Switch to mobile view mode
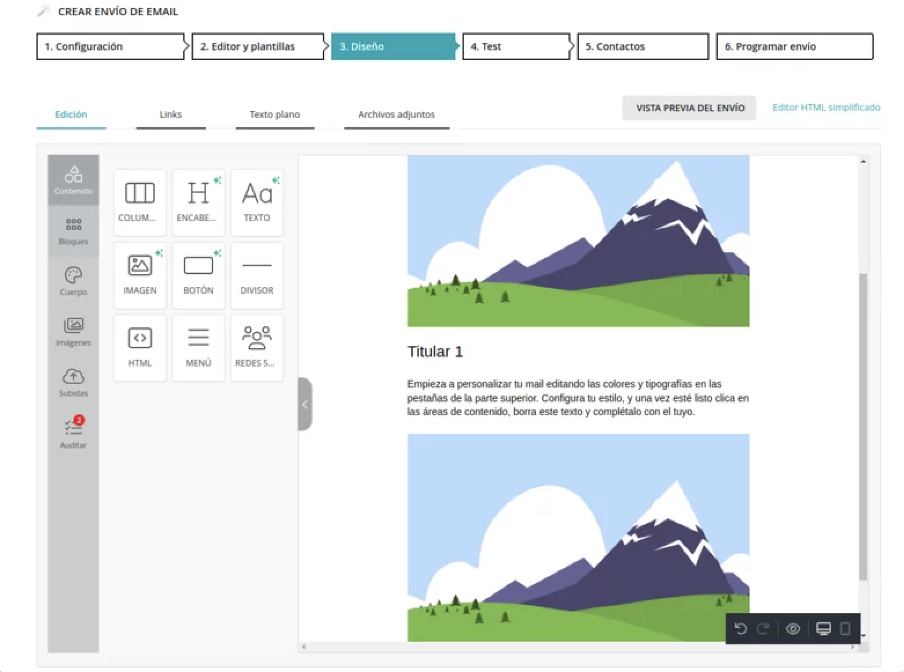 click(845, 628)
